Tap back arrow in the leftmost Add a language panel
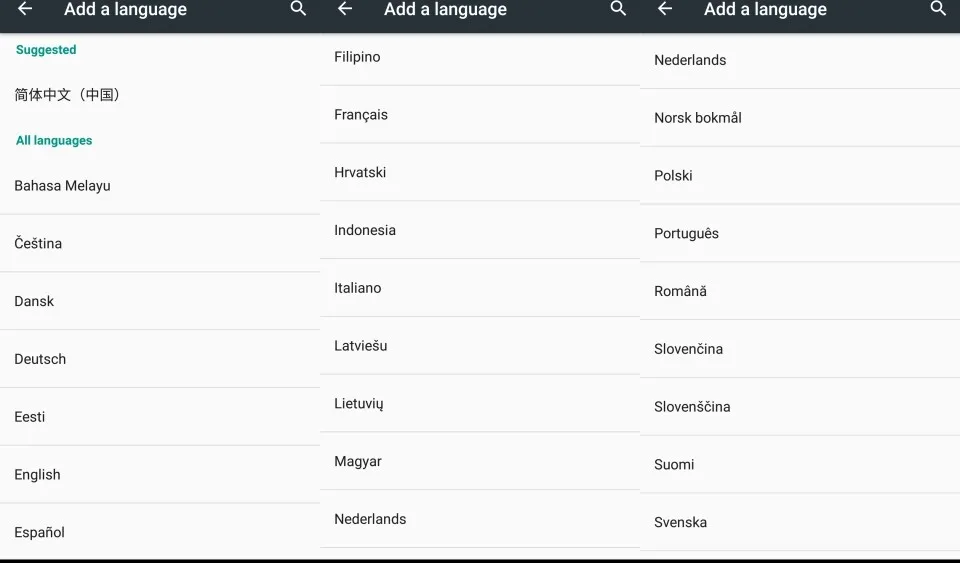The image size is (960, 563). point(25,9)
